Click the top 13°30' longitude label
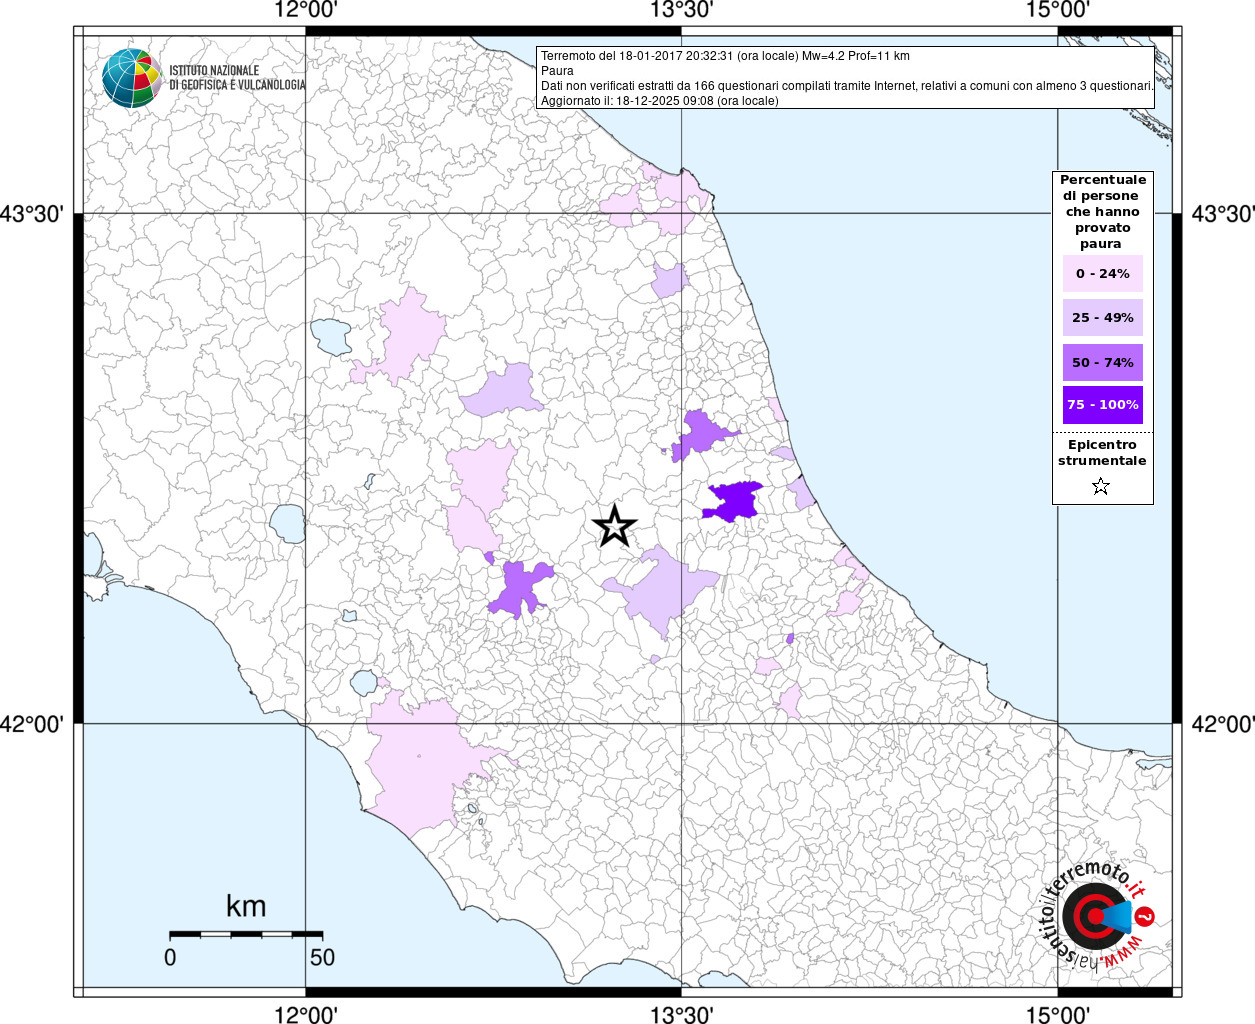1255x1024 pixels. pos(681,11)
